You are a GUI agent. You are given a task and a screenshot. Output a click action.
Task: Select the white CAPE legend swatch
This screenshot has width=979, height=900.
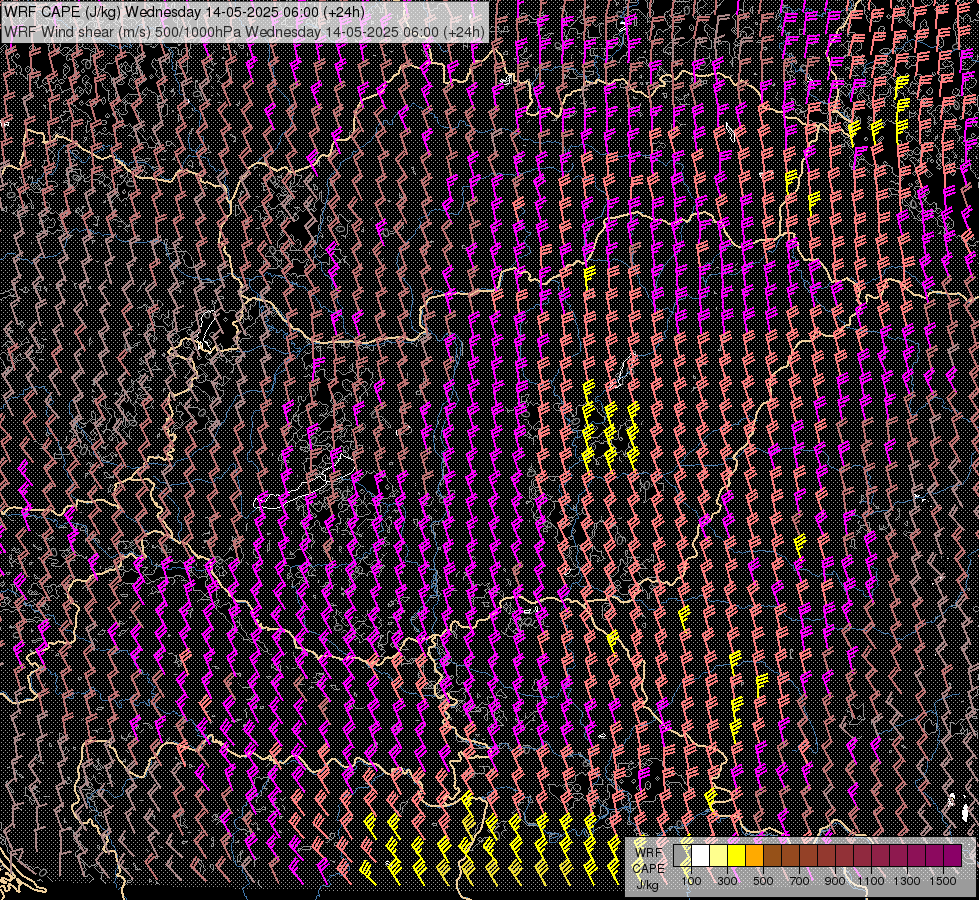click(701, 855)
